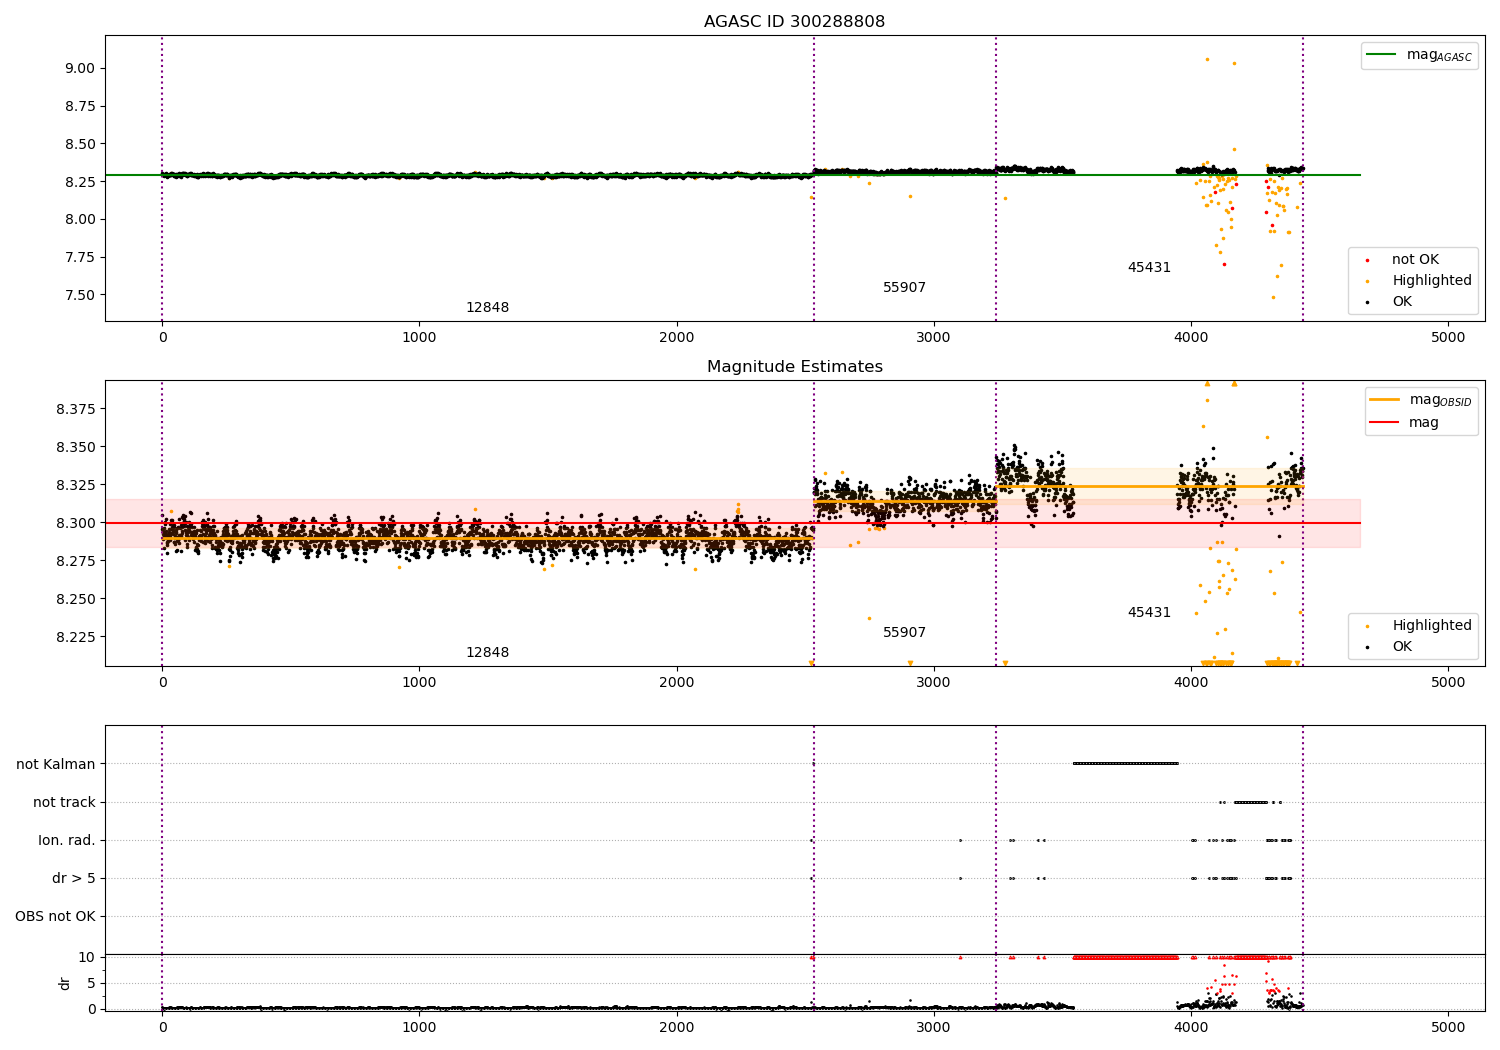1500x1050 pixels.
Task: Click the green line sample in the mag AGASC legend
Action: (1382, 55)
